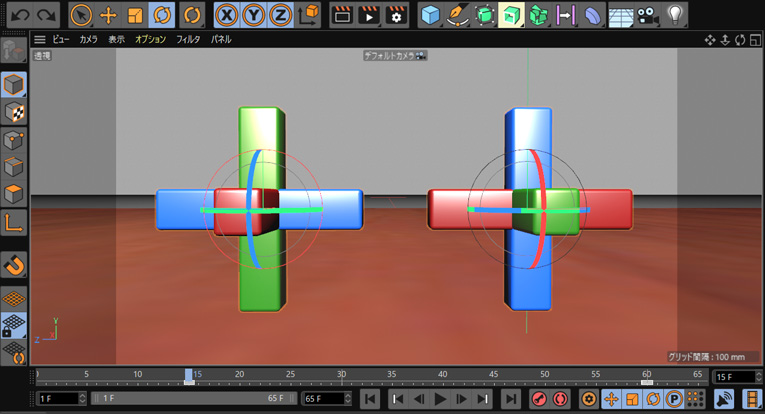Toggle the Z axis lock
The height and width of the screenshot is (414, 765).
281,15
